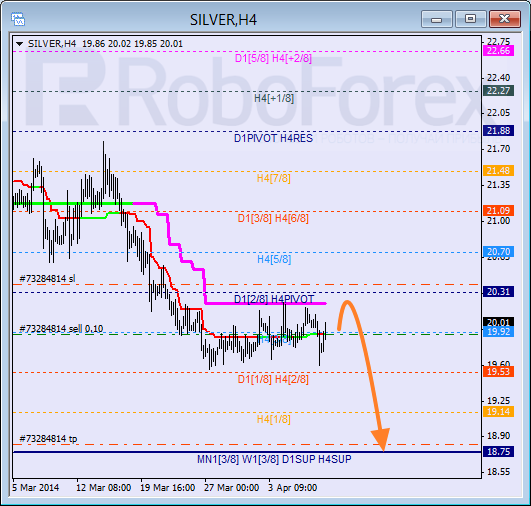The height and width of the screenshot is (506, 531).
Task: Minimize the SILVER,H4 chart window
Action: tap(437, 19)
